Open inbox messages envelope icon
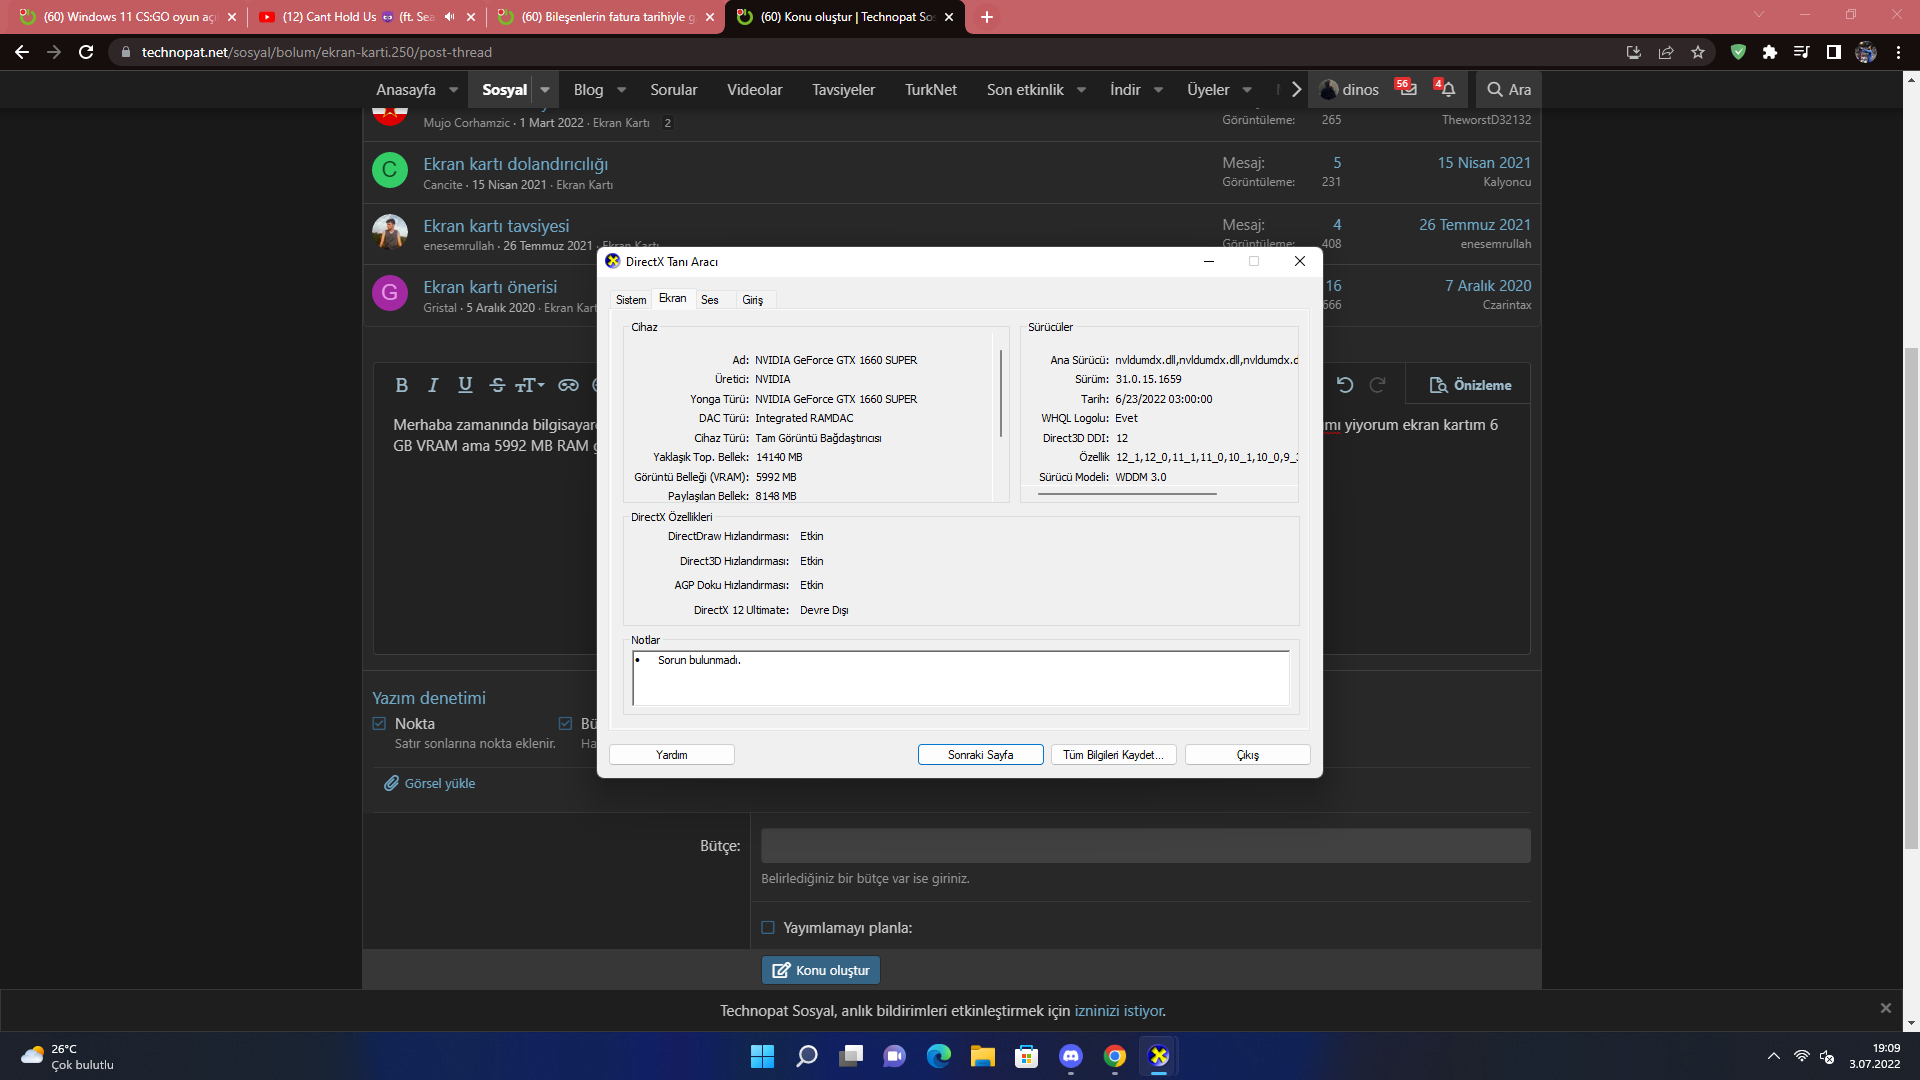Viewport: 1920px width, 1080px height. 1407,89
